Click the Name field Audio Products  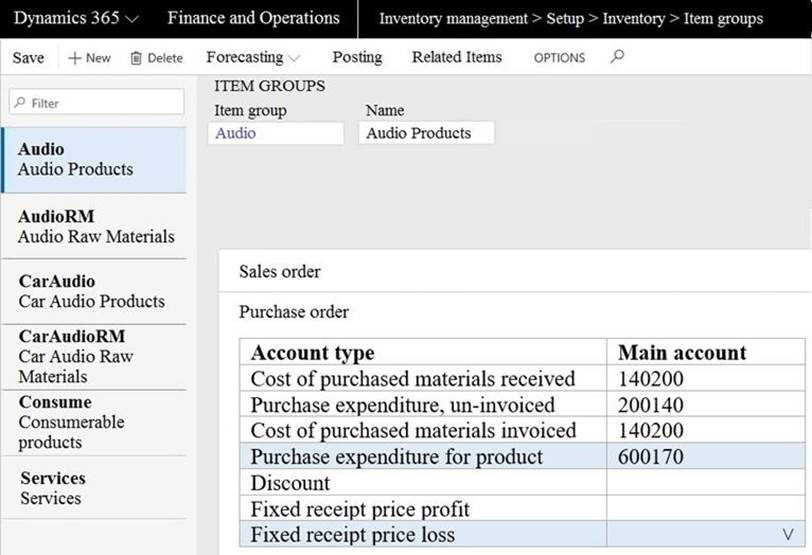tap(426, 133)
